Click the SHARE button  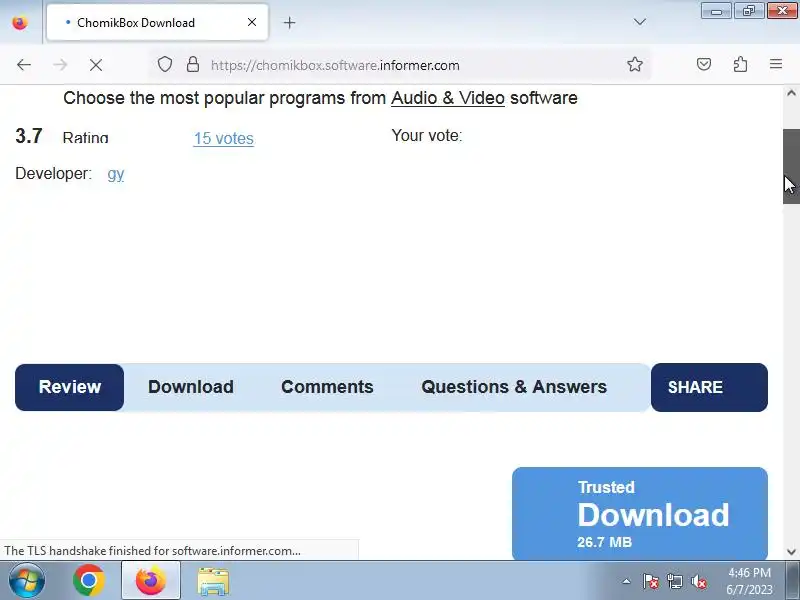[709, 388]
